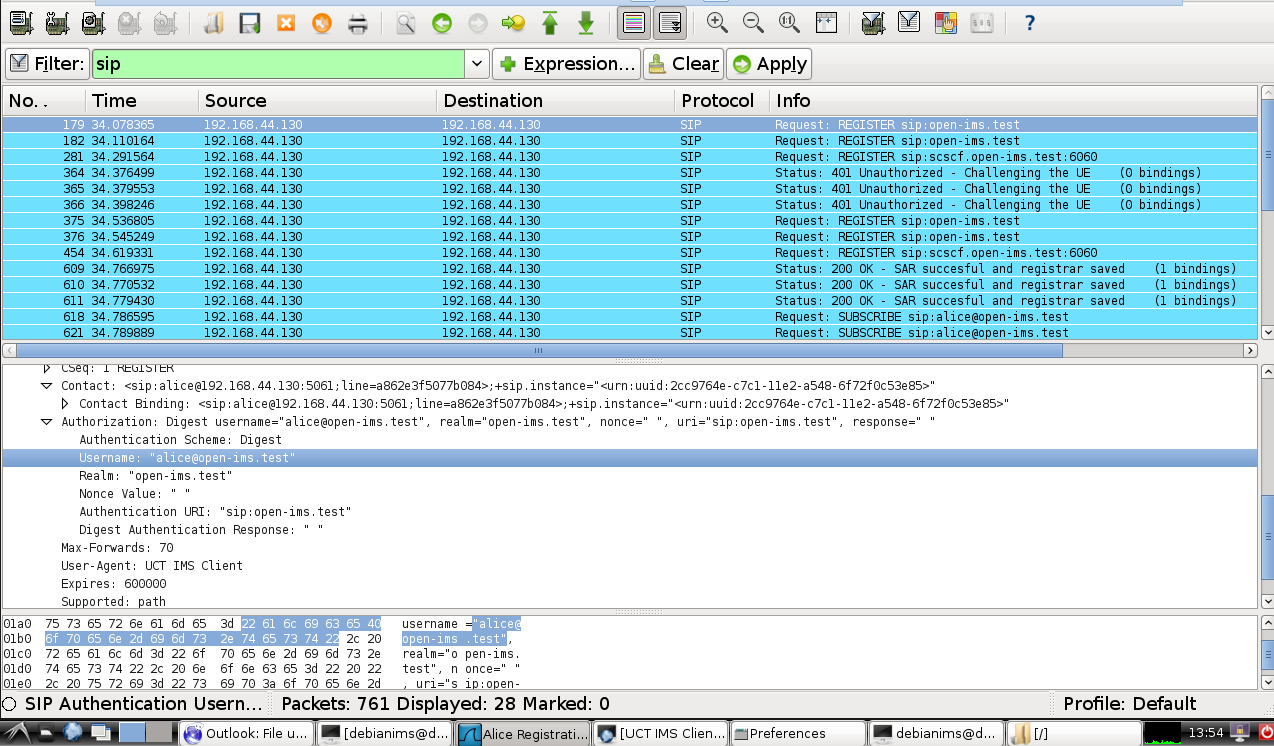
Task: Save the capture file
Action: (x=249, y=22)
